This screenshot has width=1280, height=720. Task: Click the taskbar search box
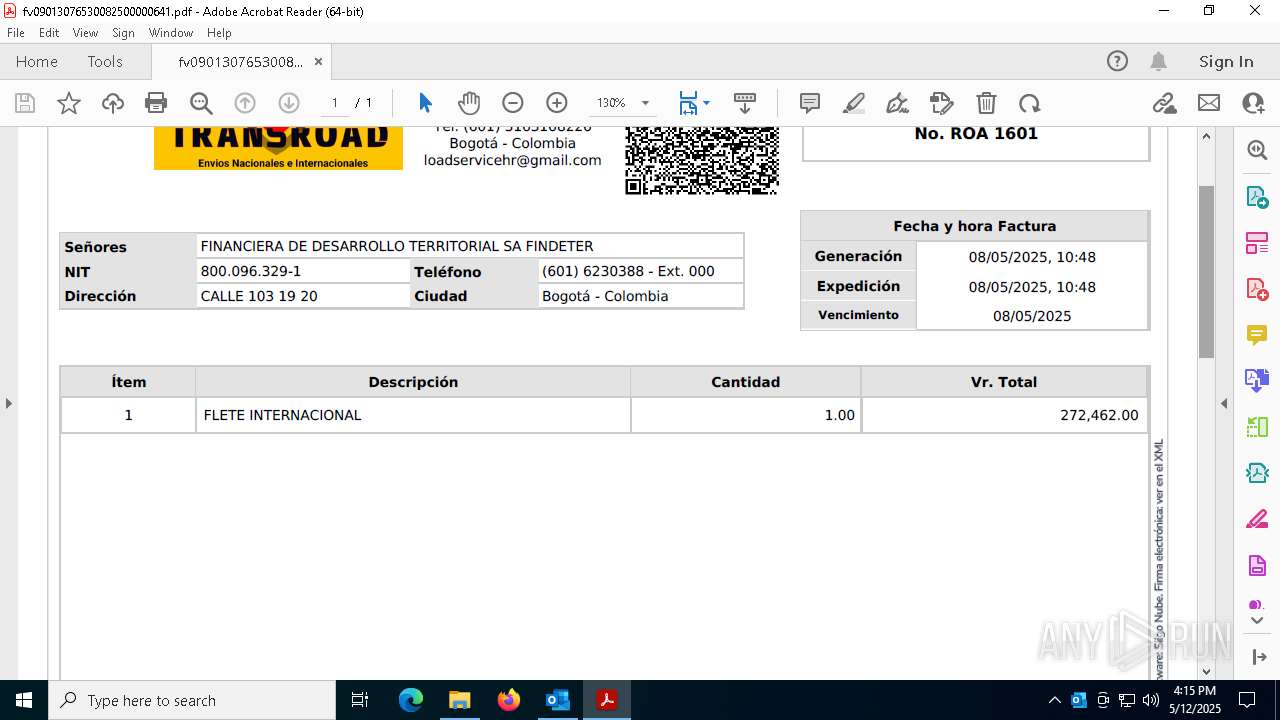[x=192, y=700]
